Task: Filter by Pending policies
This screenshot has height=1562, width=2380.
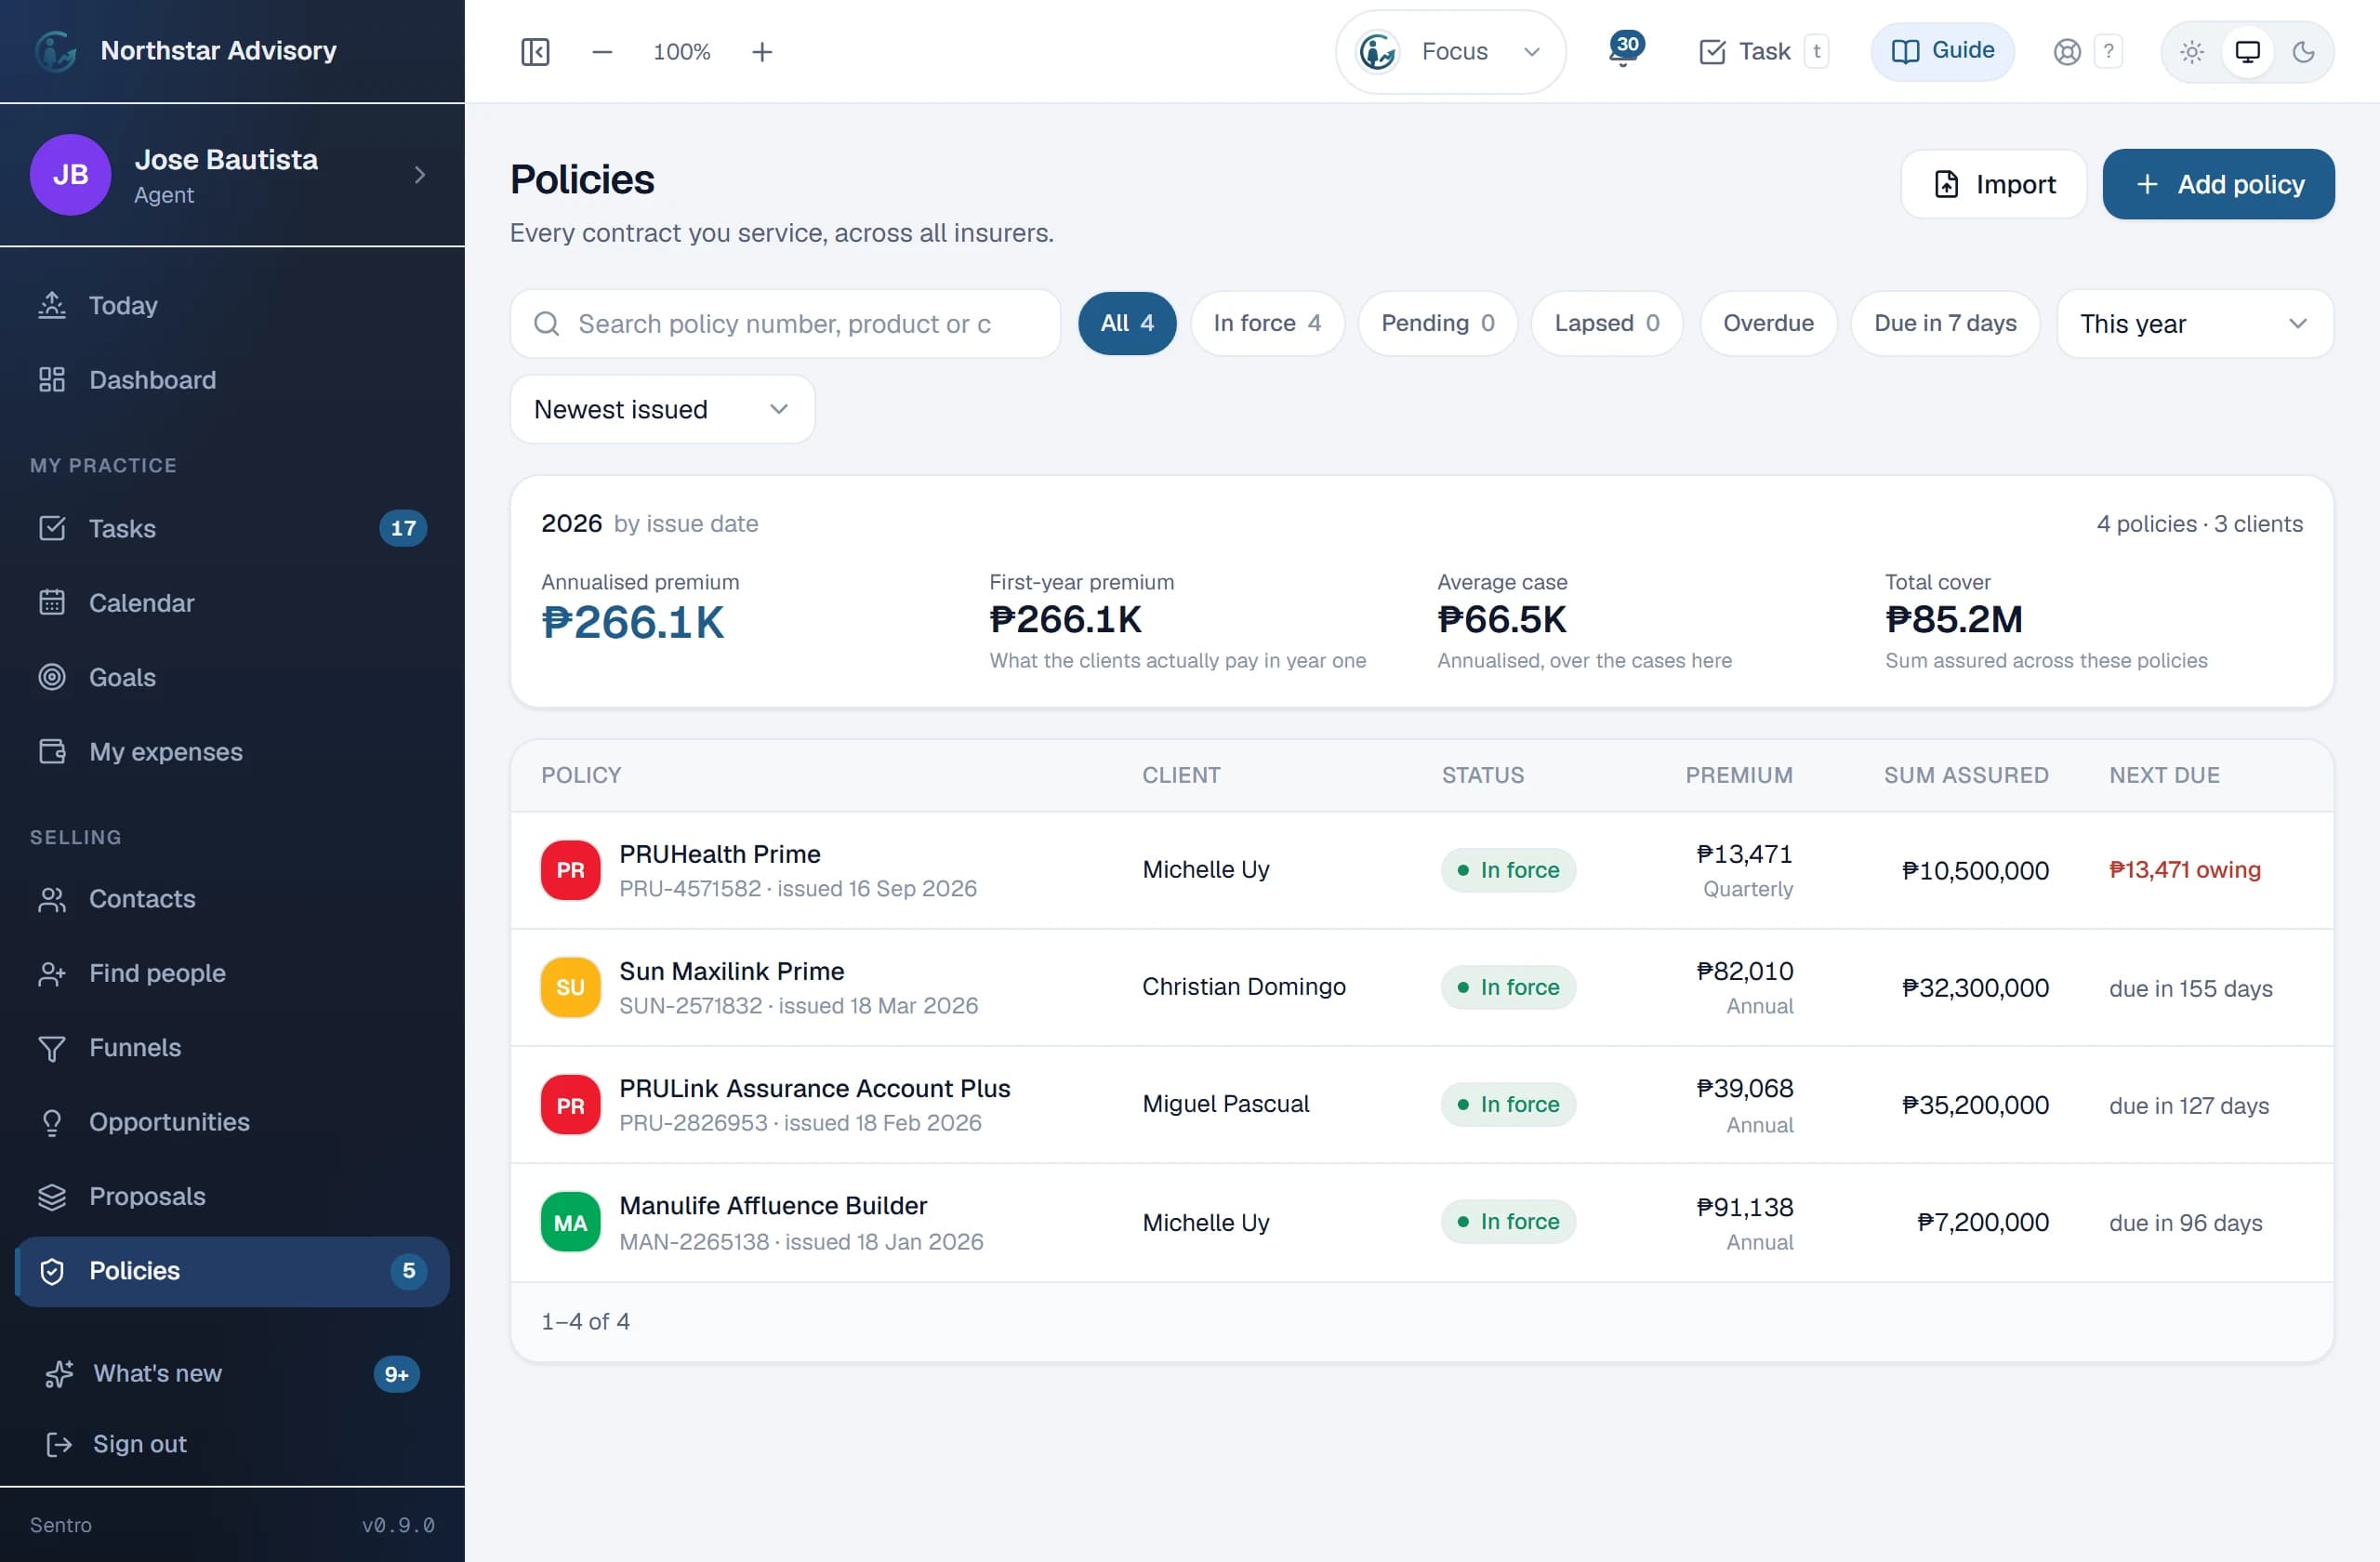Action: 1437,323
